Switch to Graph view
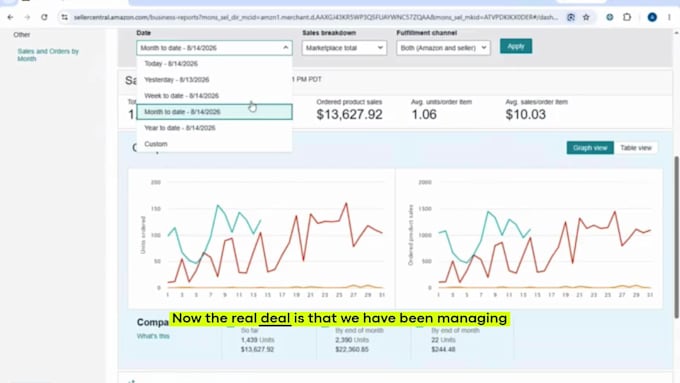This screenshot has width=680, height=383. 590,148
